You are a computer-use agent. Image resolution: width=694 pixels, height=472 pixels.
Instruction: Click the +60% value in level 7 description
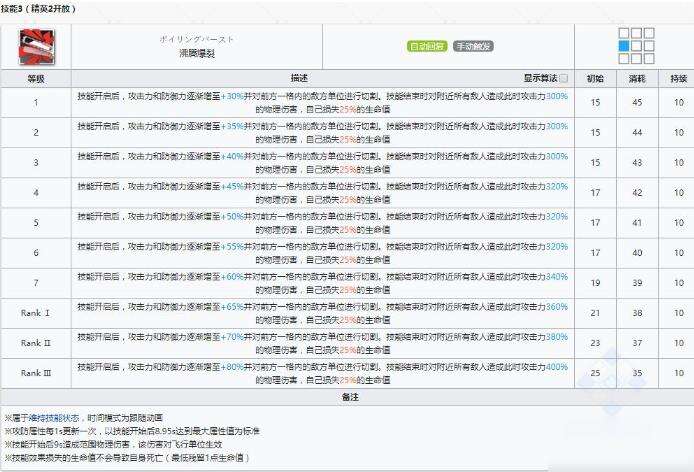(x=232, y=277)
